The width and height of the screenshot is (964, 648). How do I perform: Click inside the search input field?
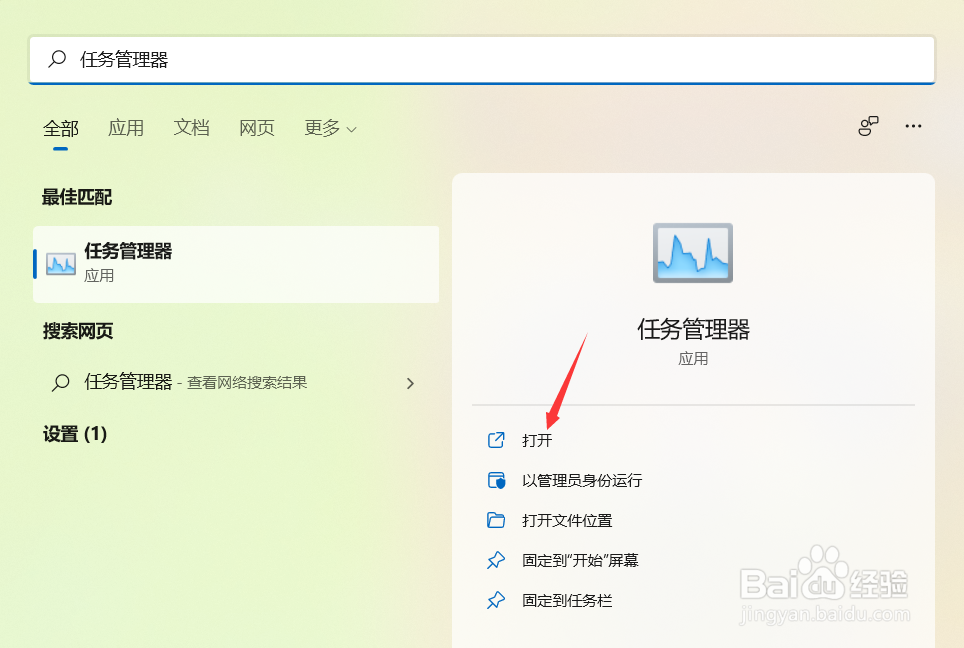tap(300, 60)
